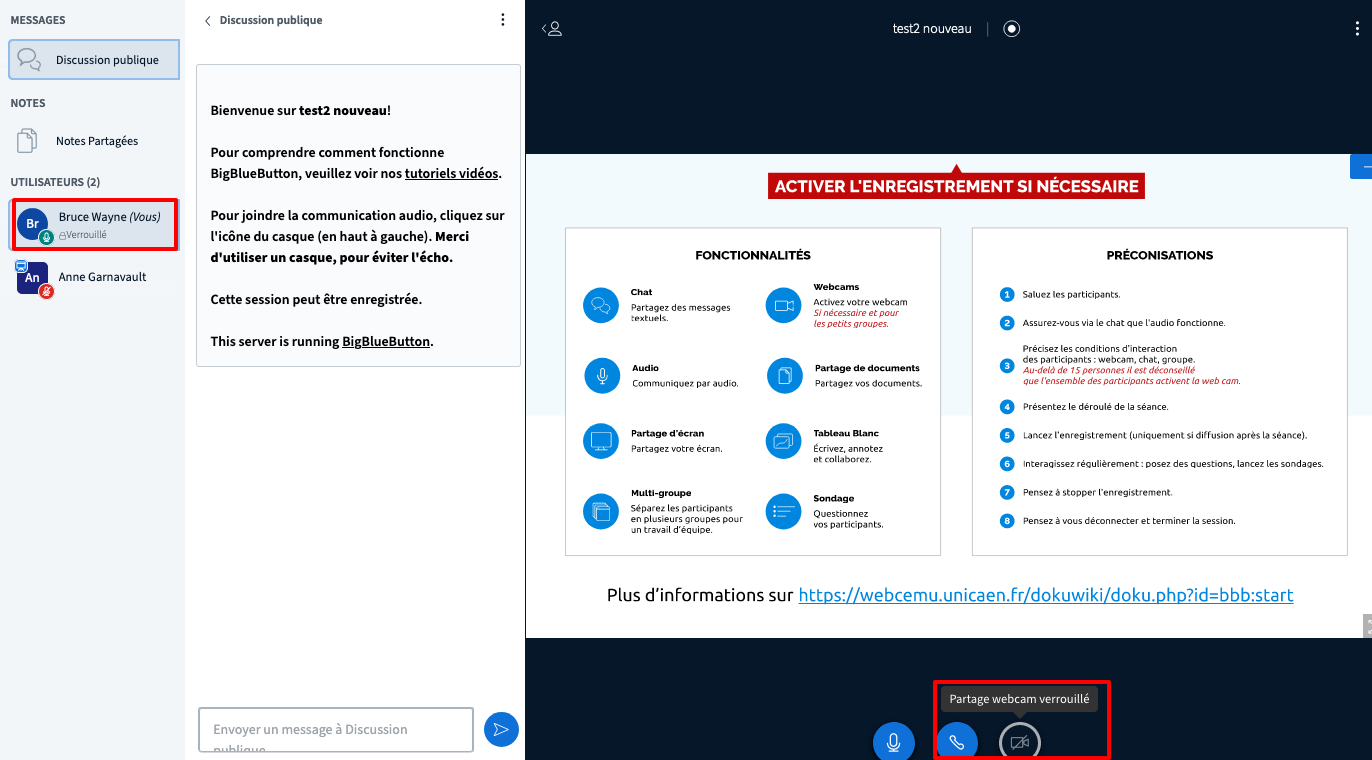Follow the webcemu.unicaen.fr dokuwiki link
Image resolution: width=1372 pixels, height=760 pixels.
(1045, 595)
